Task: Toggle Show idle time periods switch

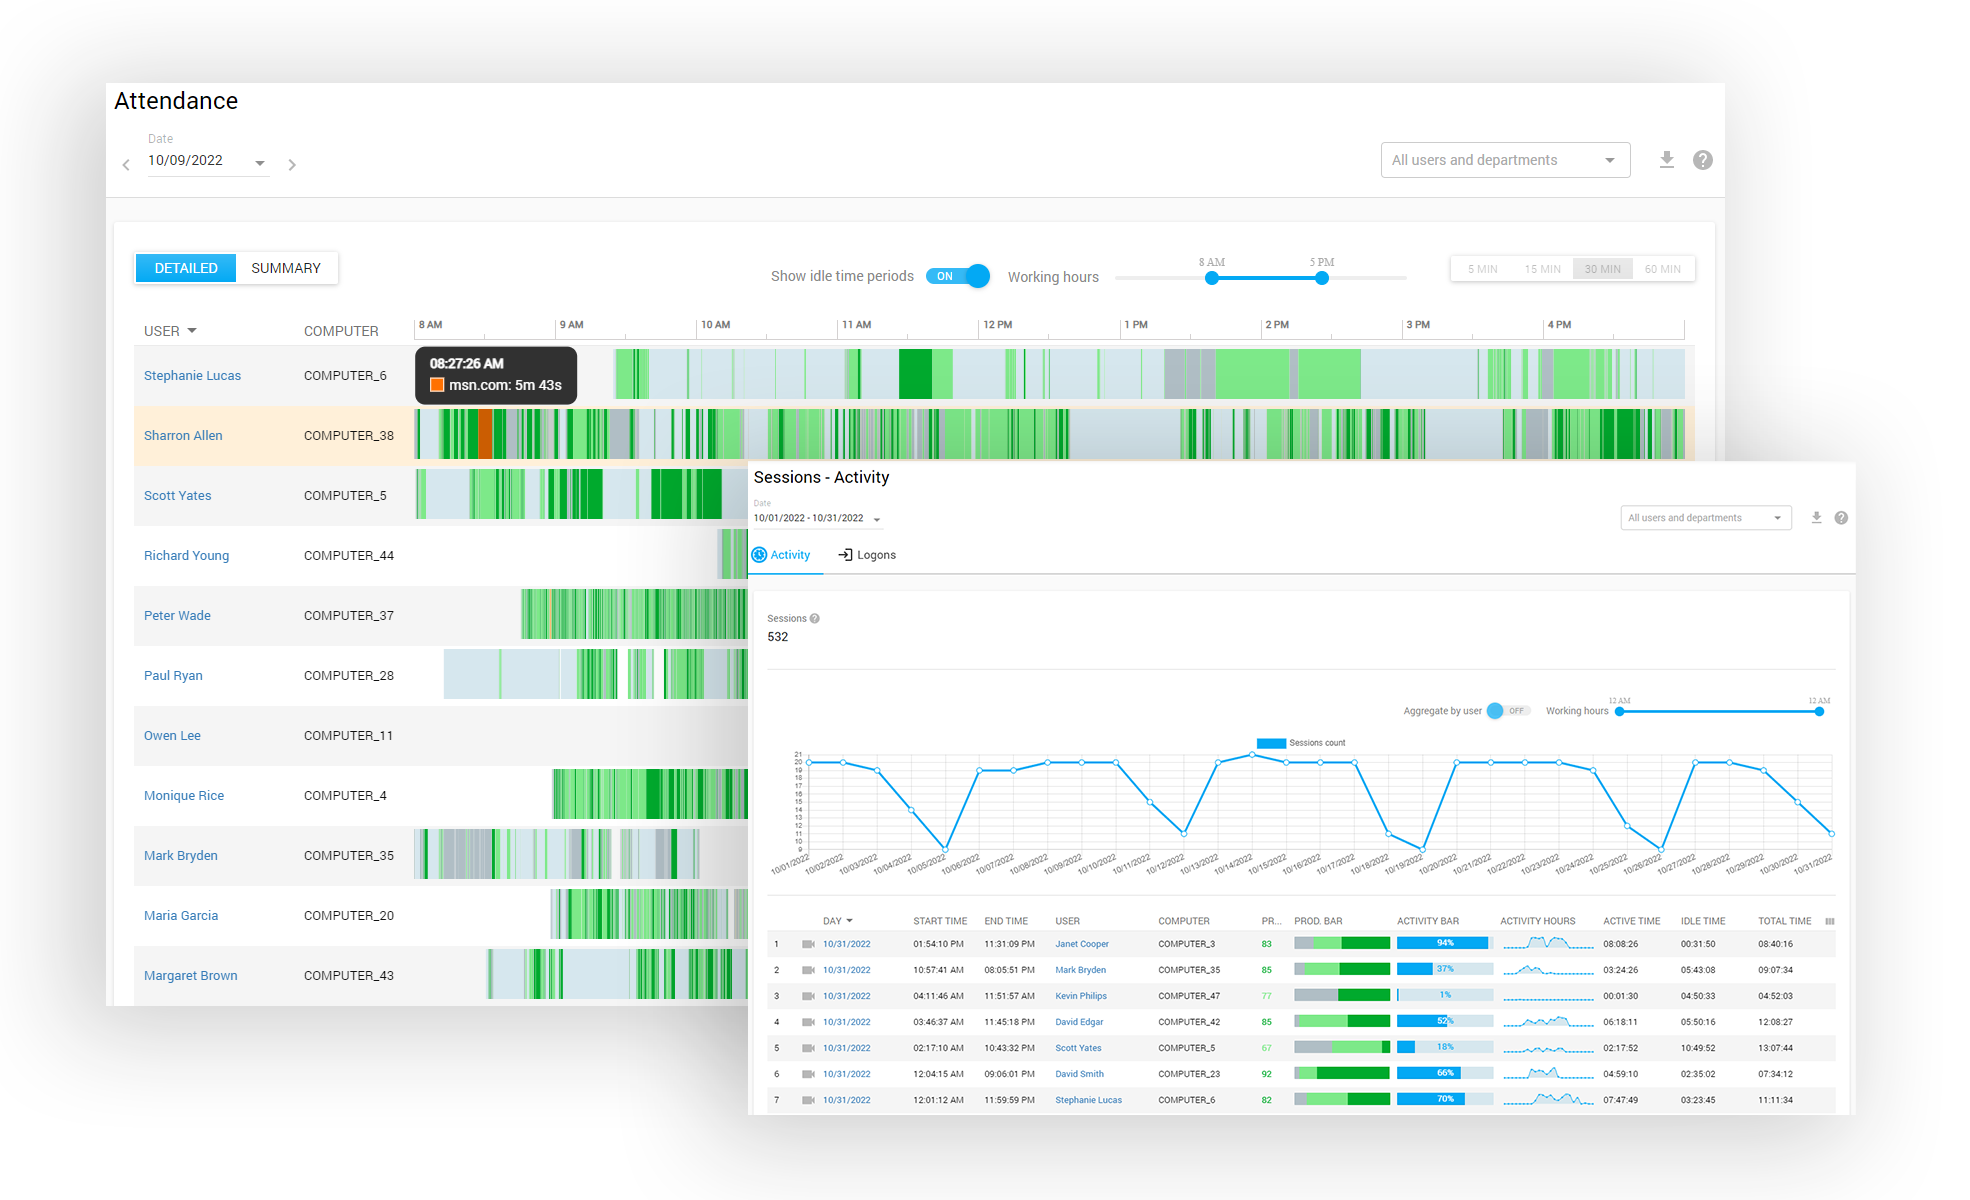Action: [x=957, y=276]
